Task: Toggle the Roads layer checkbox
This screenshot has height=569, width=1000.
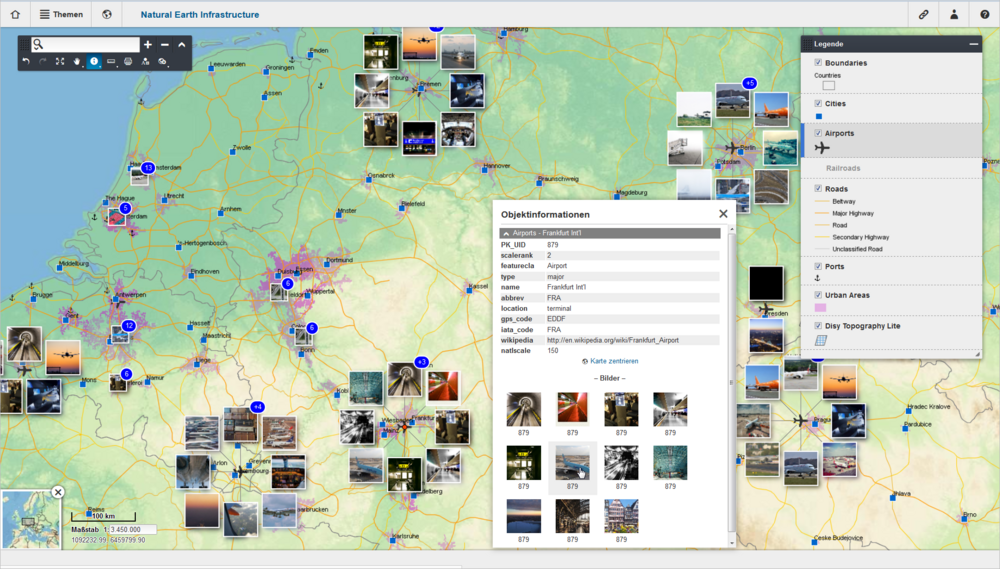Action: coord(818,188)
